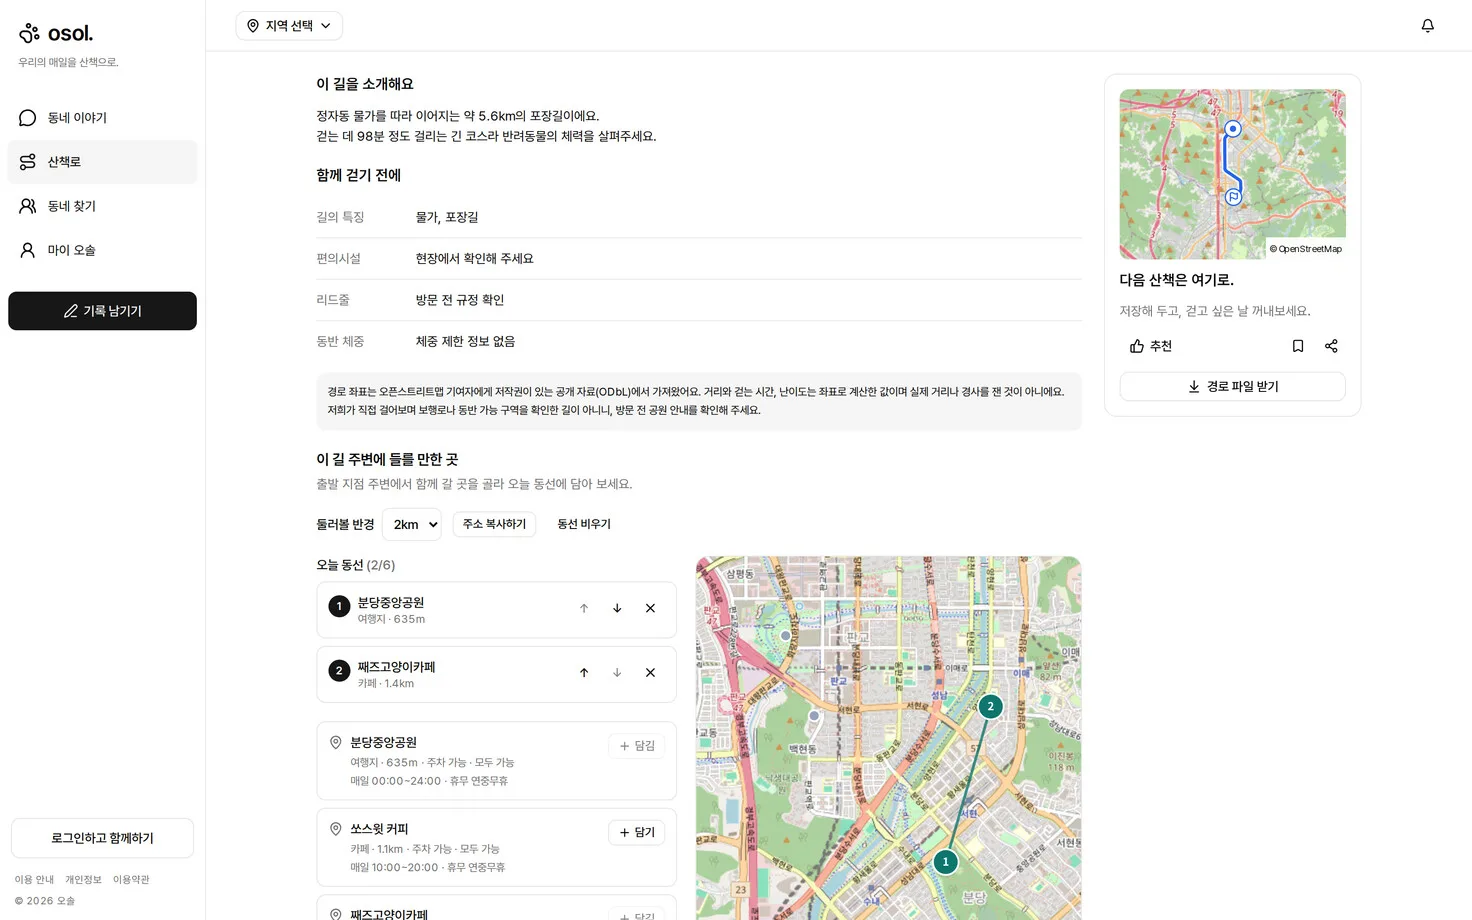The image size is (1472, 920).
Task: Clear itinerary with 동선 비우기
Action: tap(584, 524)
